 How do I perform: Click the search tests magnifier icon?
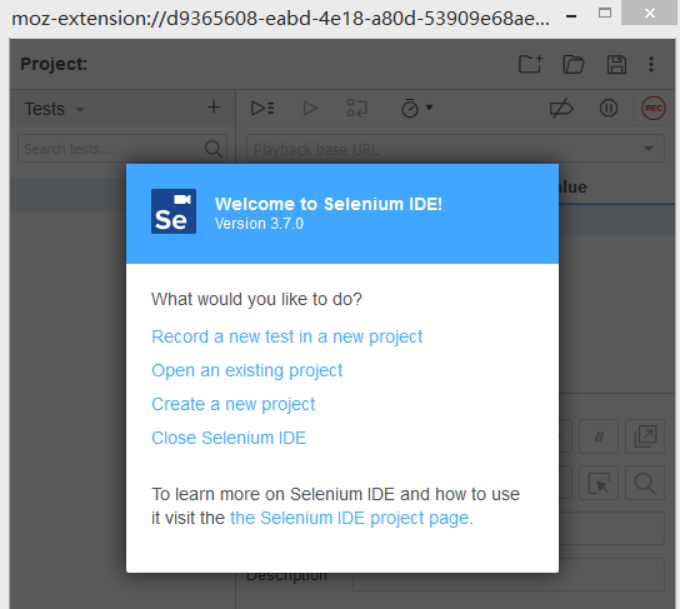(x=213, y=149)
